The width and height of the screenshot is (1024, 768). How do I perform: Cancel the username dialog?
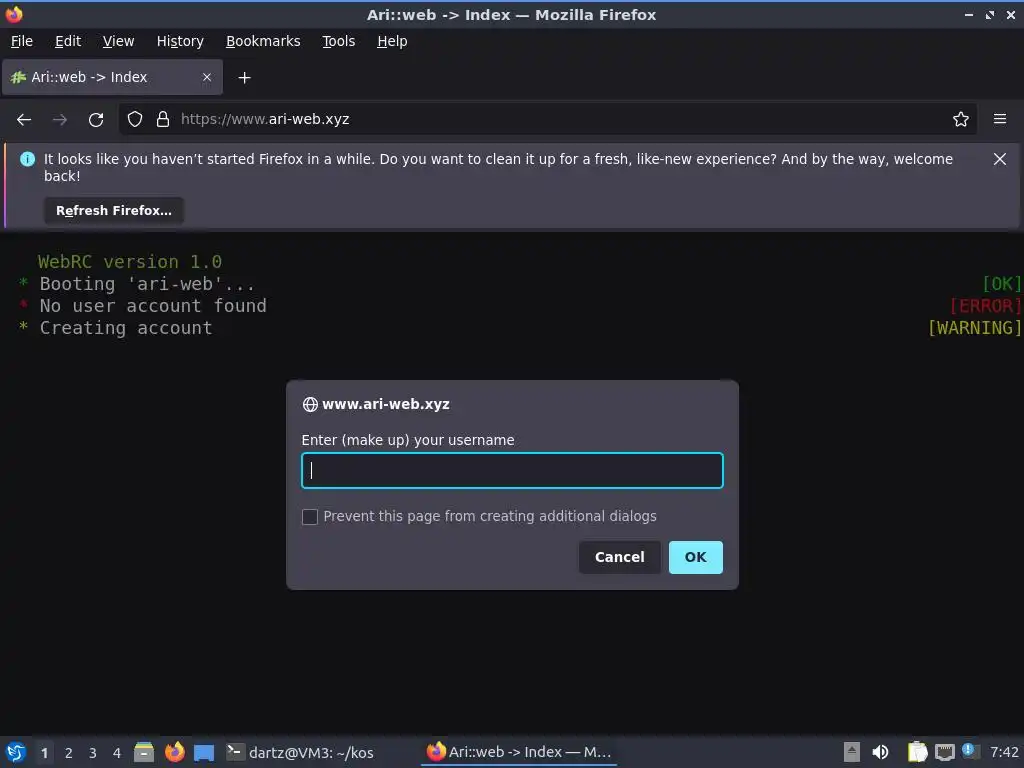coord(619,557)
